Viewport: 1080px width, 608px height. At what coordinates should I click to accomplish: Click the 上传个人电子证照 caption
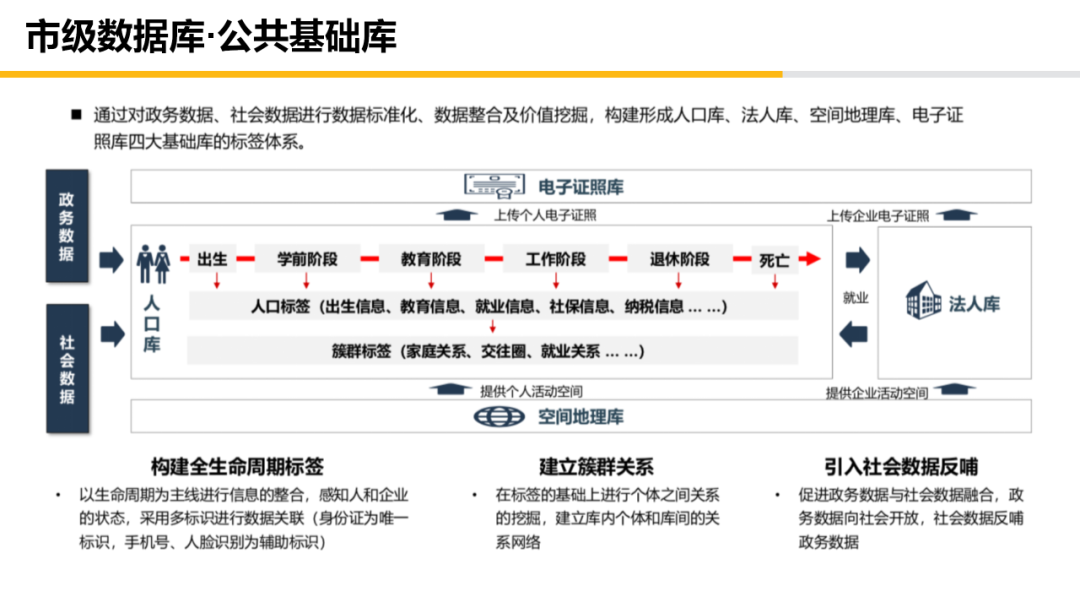545,216
